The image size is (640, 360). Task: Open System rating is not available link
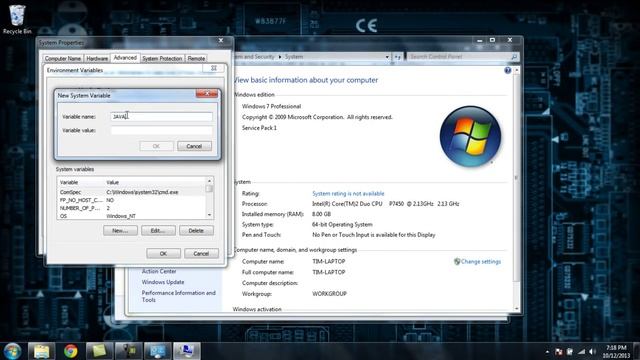click(x=348, y=193)
